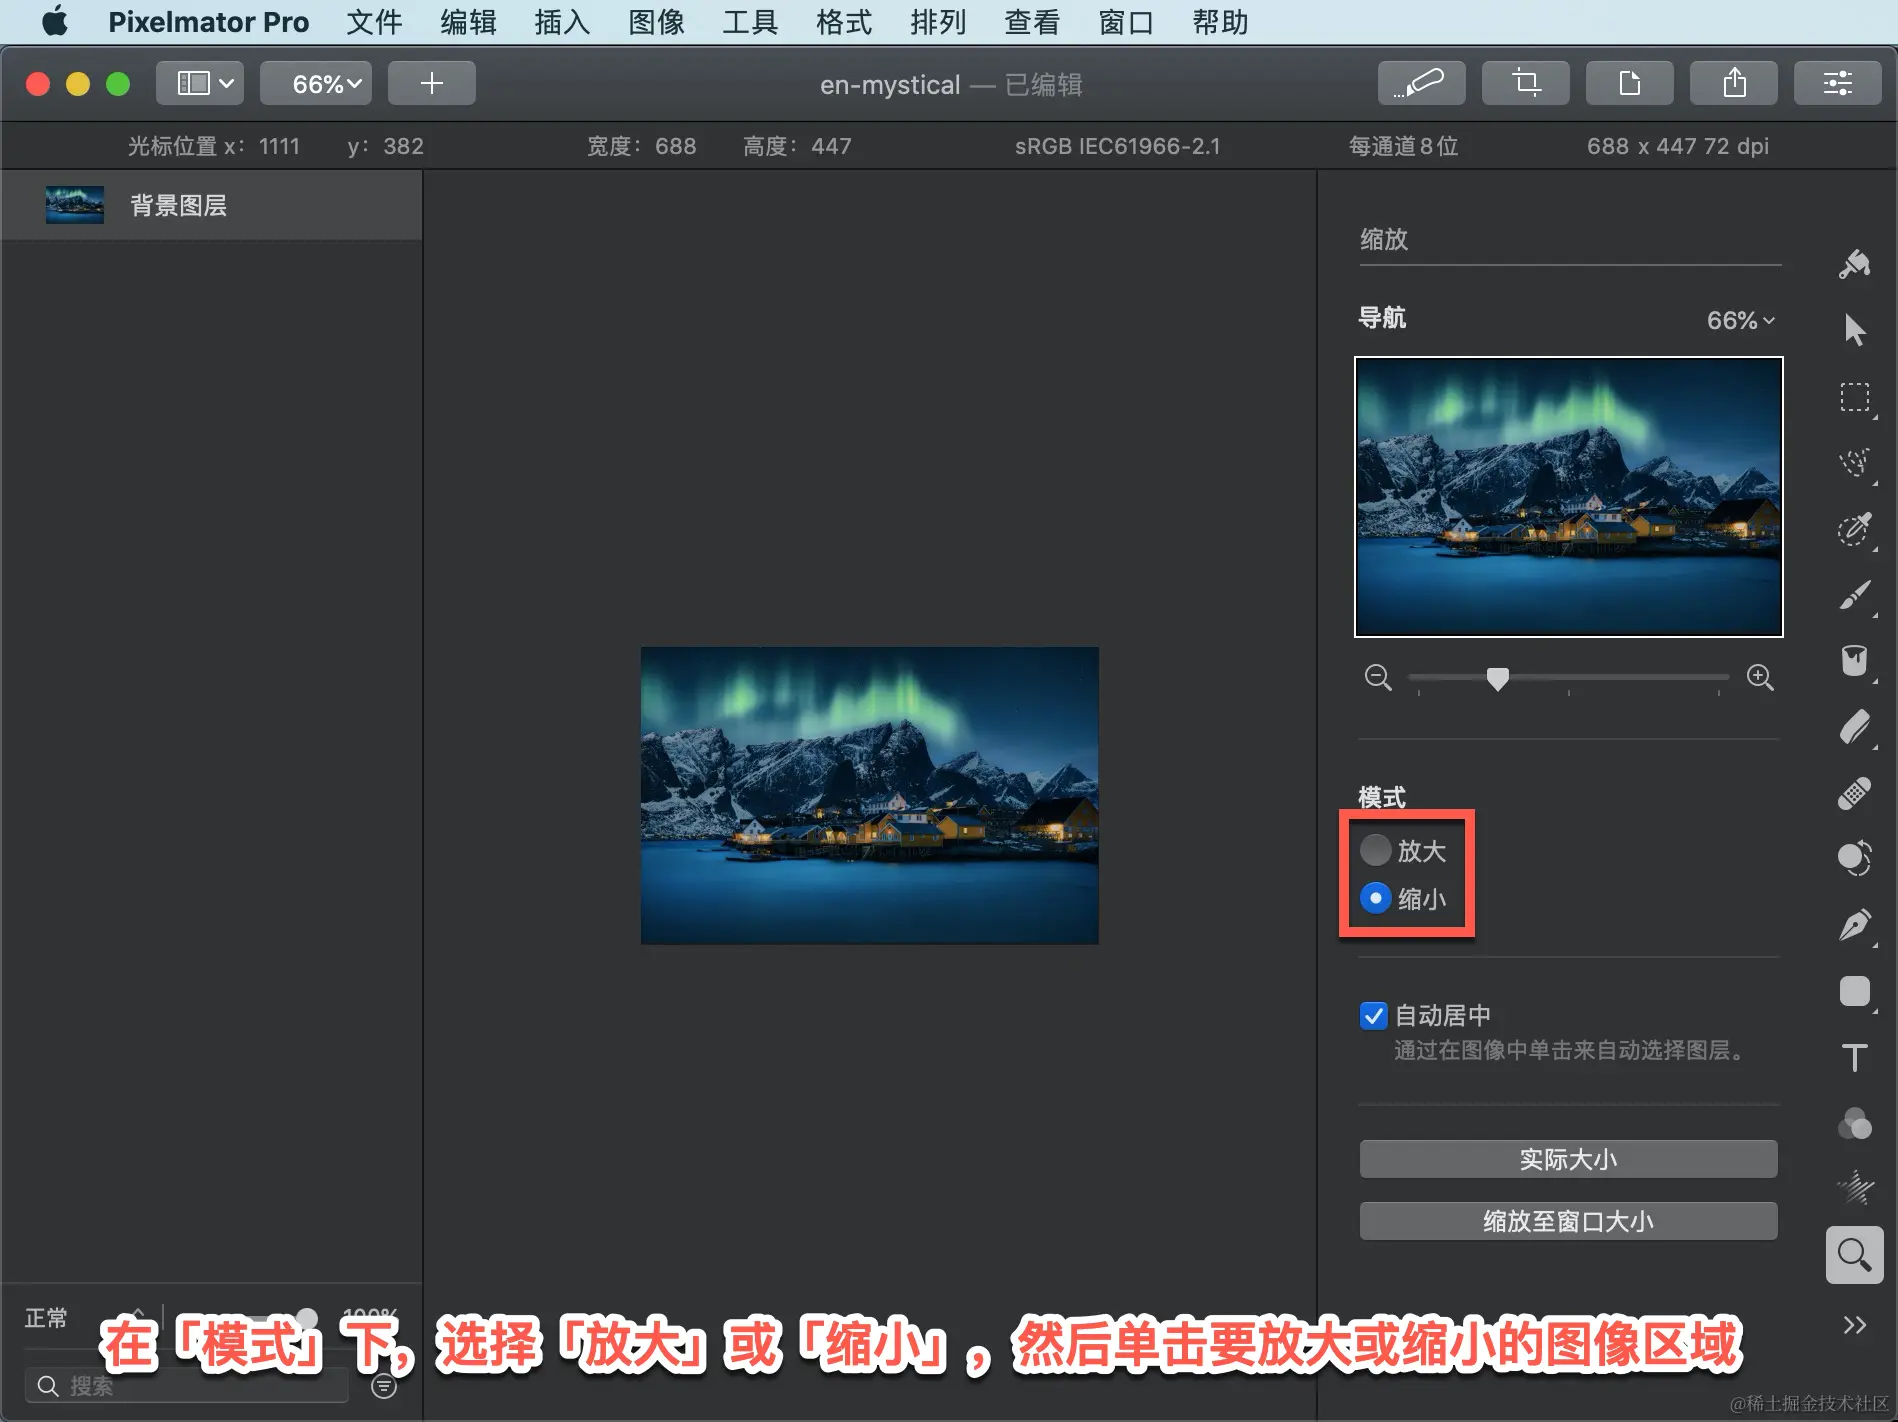Select the Color Selection wand tool
Viewport: 1898px width, 1422px height.
point(1855,528)
